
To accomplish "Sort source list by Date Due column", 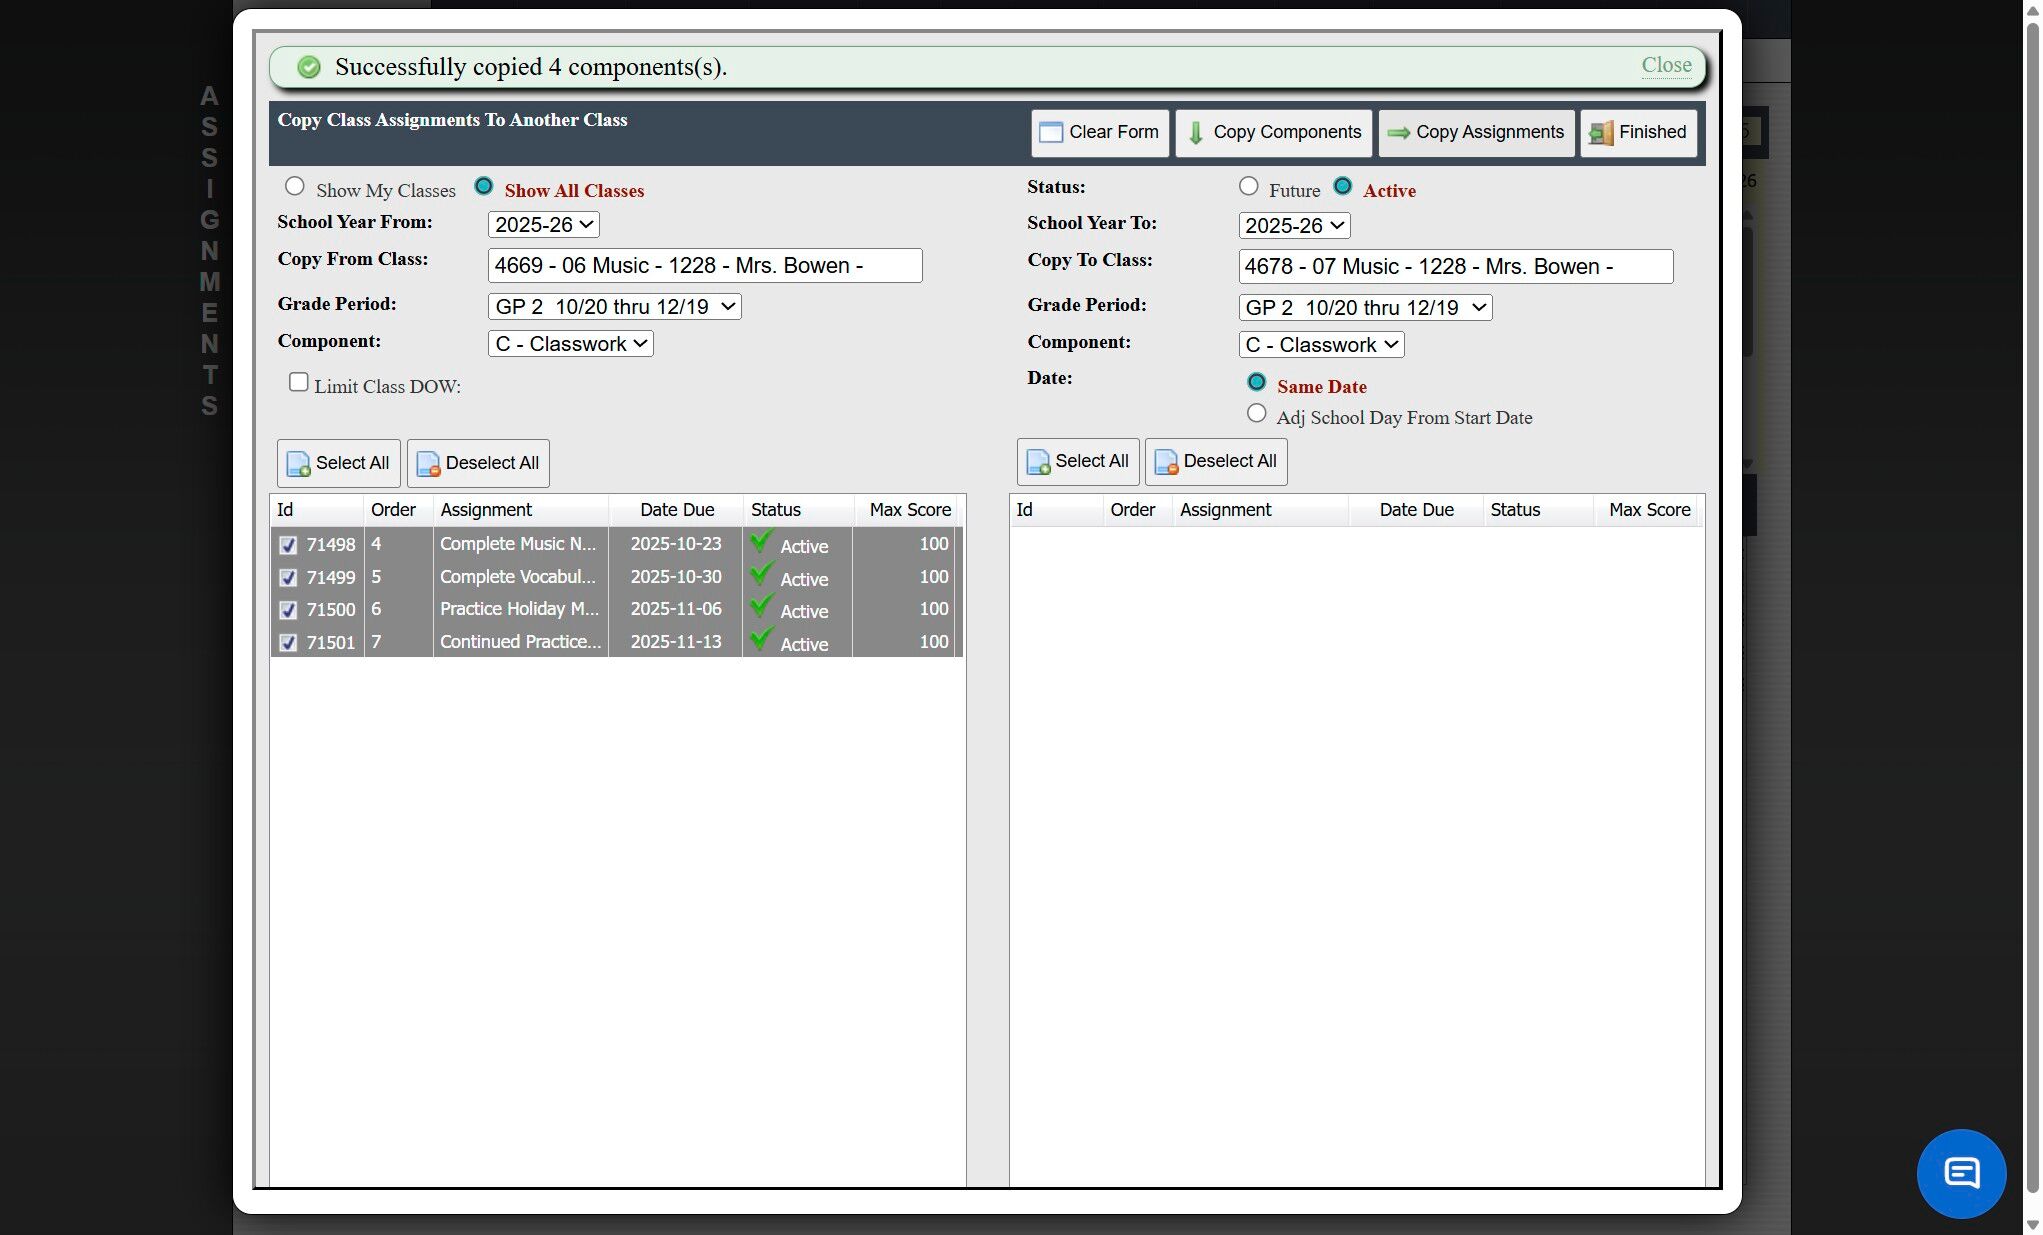I will [676, 510].
